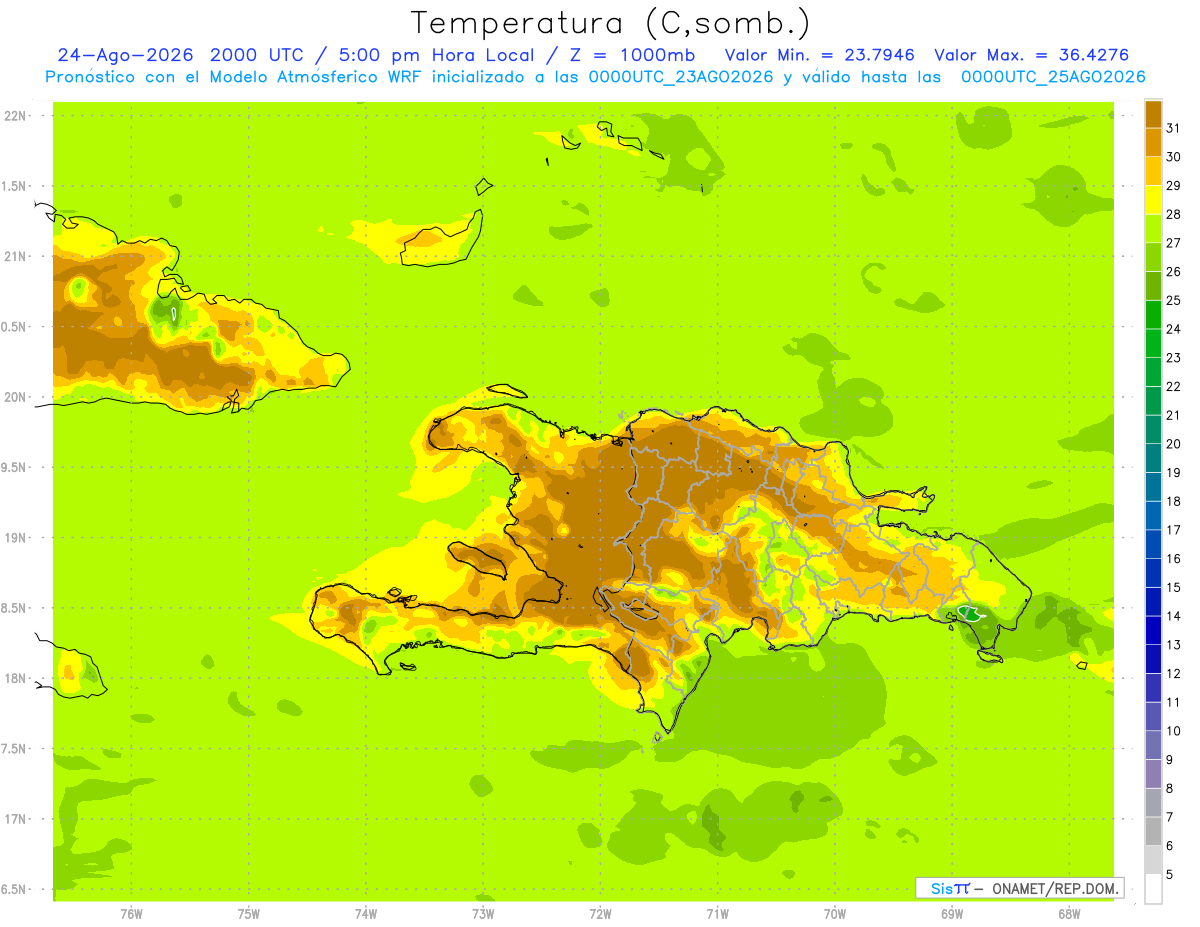Click the '75W' longitude axis label
Screen dimensions: 1200x927
249,913
